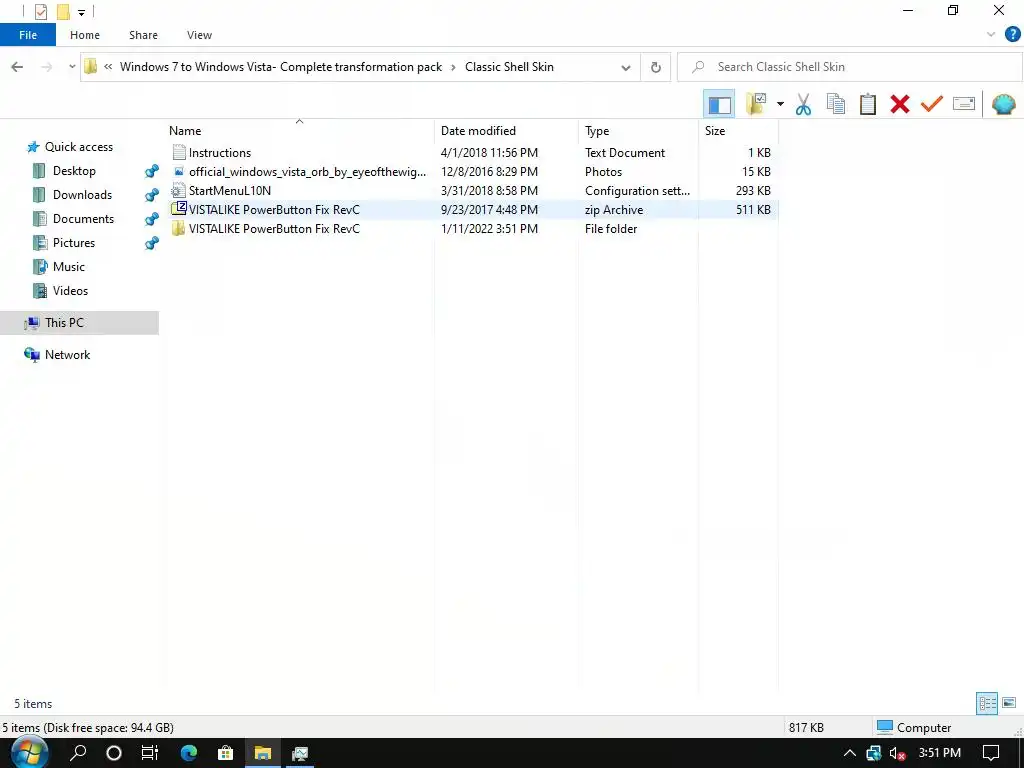The image size is (1024, 768).
Task: Sort files by Type column
Action: [638, 131]
